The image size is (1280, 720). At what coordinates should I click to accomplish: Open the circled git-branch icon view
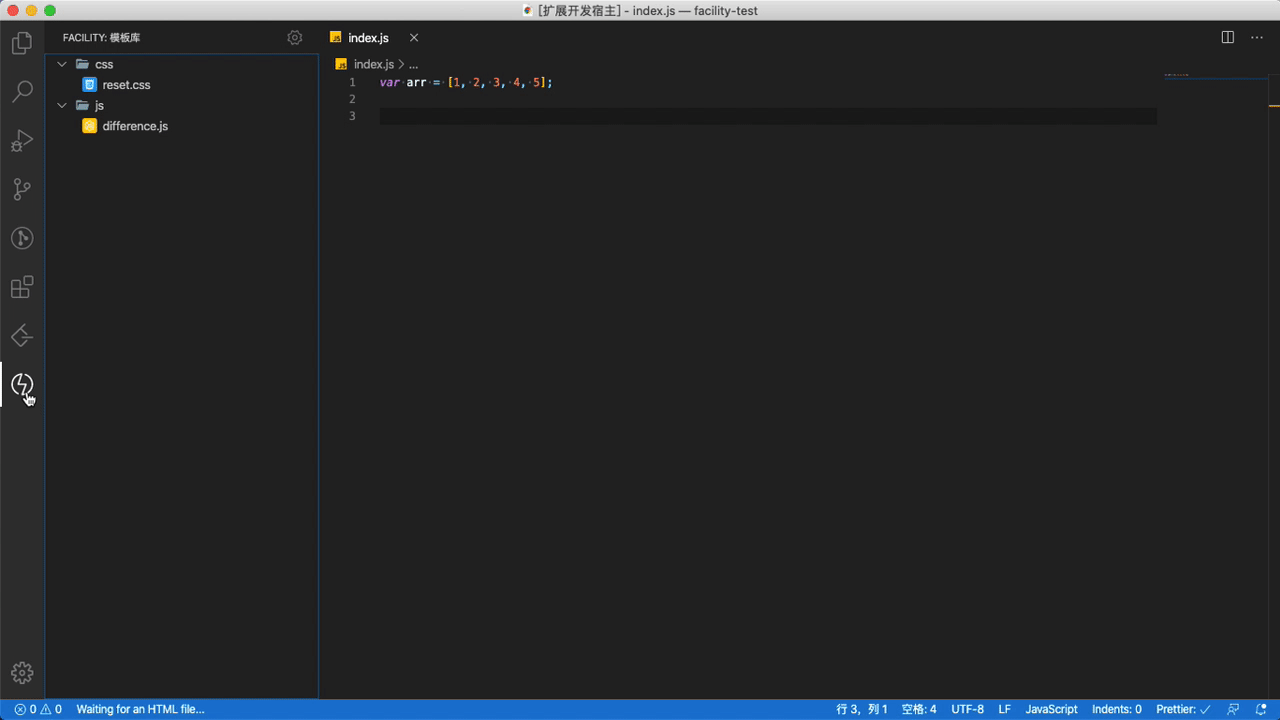pos(22,238)
